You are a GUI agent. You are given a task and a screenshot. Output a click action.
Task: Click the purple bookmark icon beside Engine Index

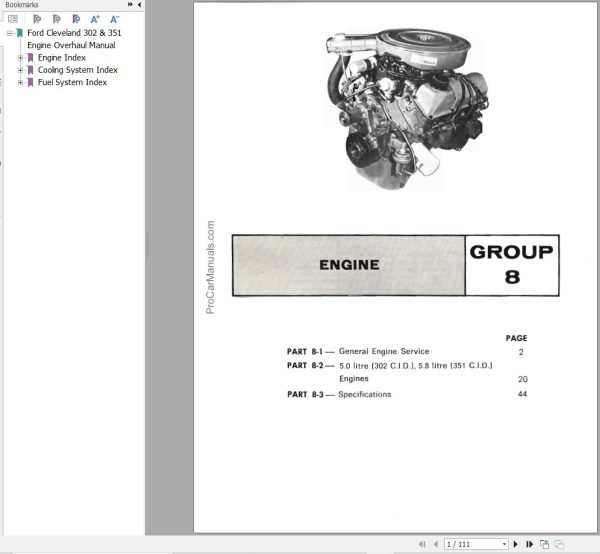(x=30, y=58)
